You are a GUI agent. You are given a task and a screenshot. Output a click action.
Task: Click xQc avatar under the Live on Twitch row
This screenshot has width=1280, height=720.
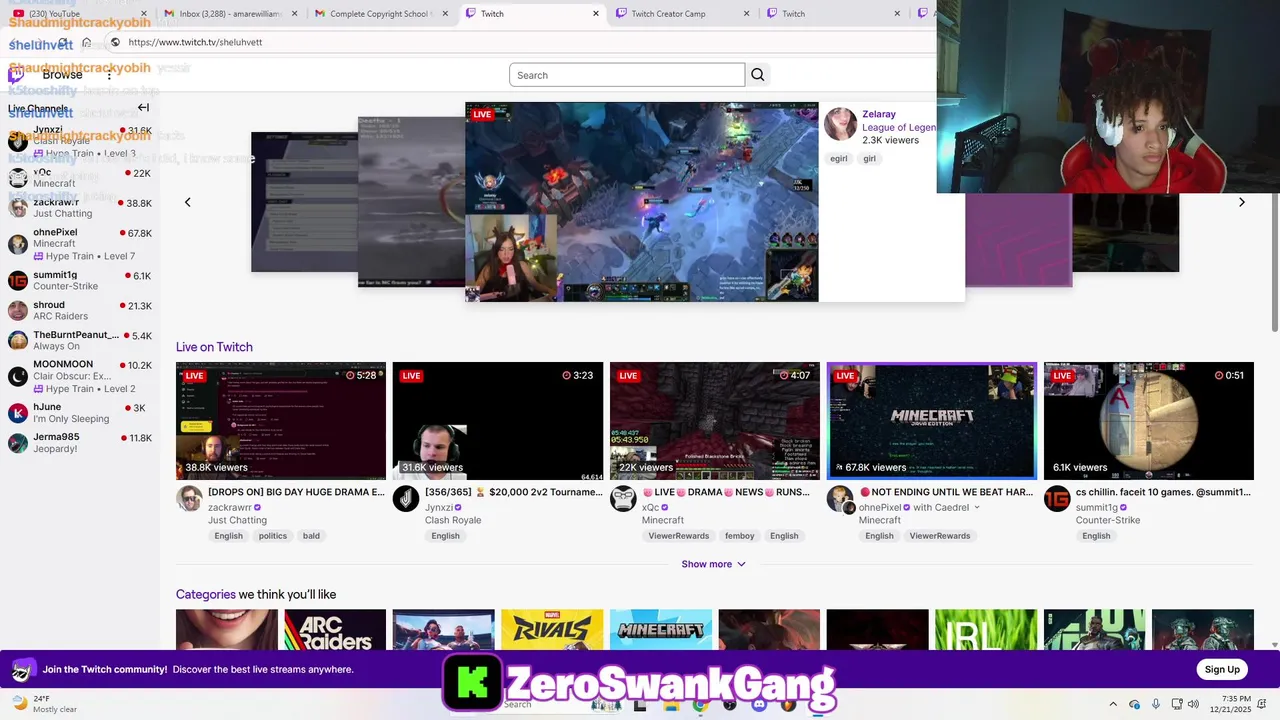tap(623, 498)
